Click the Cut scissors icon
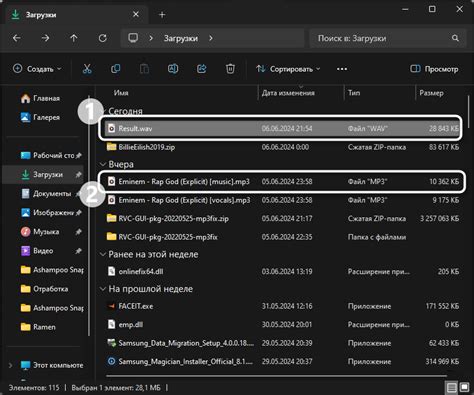 (x=87, y=69)
